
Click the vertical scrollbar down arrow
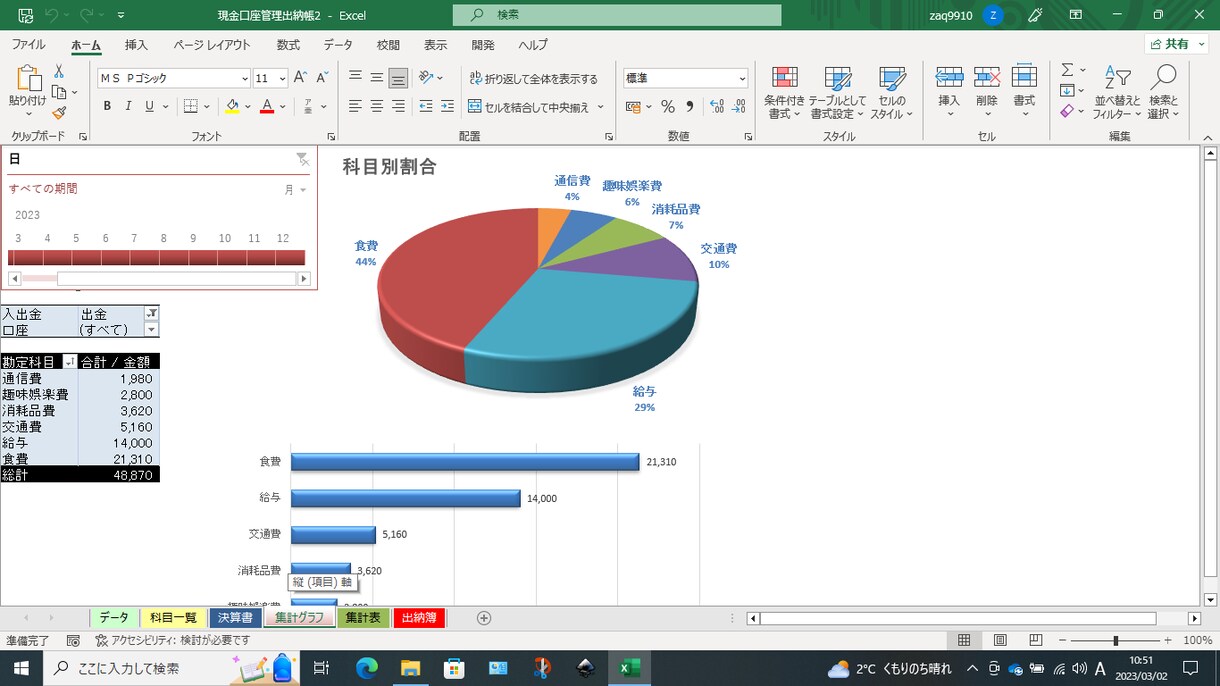pyautogui.click(x=1210, y=600)
